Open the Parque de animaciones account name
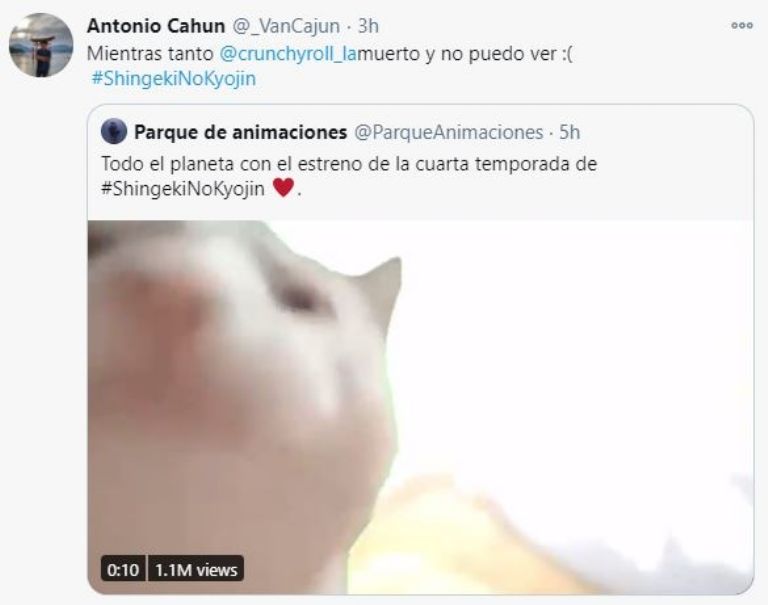The image size is (768, 605). click(x=240, y=132)
